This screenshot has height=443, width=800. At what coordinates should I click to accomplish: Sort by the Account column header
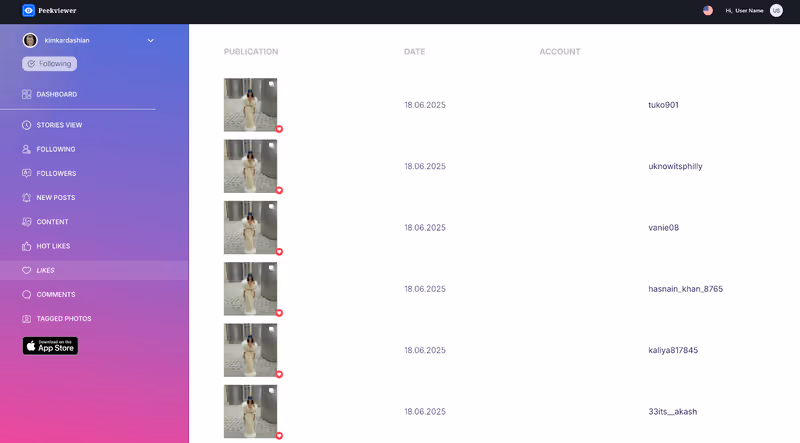pos(560,52)
